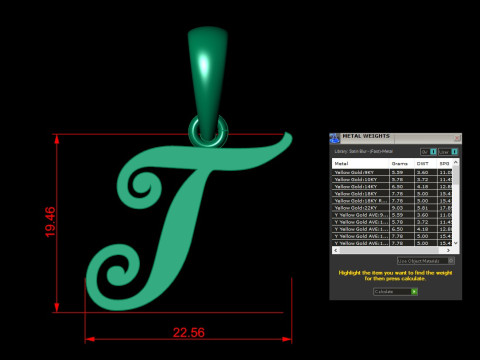480x360 pixels.
Task: Select the Yellow Gold 22KY row
Action: pos(392,208)
